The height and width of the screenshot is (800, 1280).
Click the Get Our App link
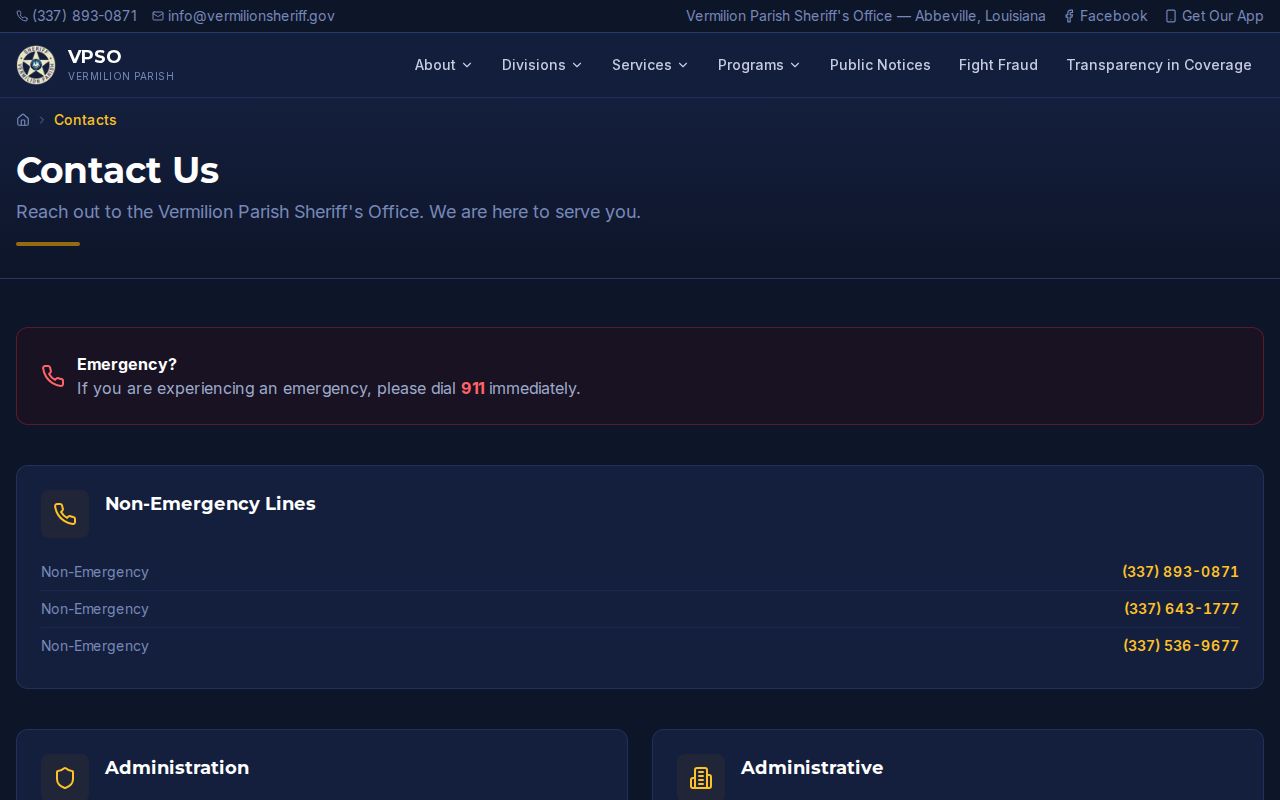coord(1214,16)
